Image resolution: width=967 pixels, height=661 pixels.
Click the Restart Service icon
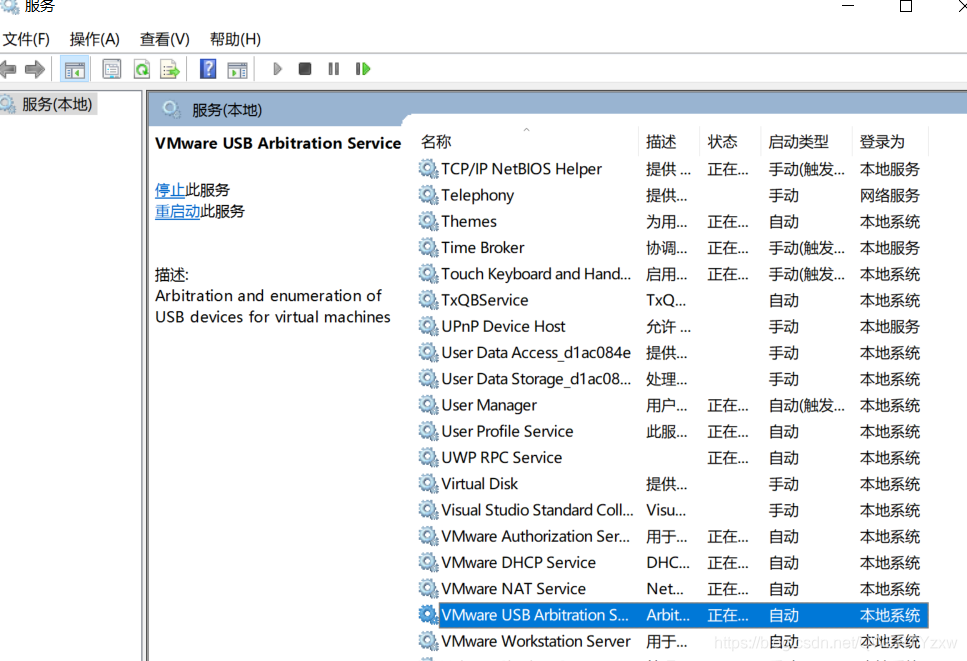[x=363, y=69]
